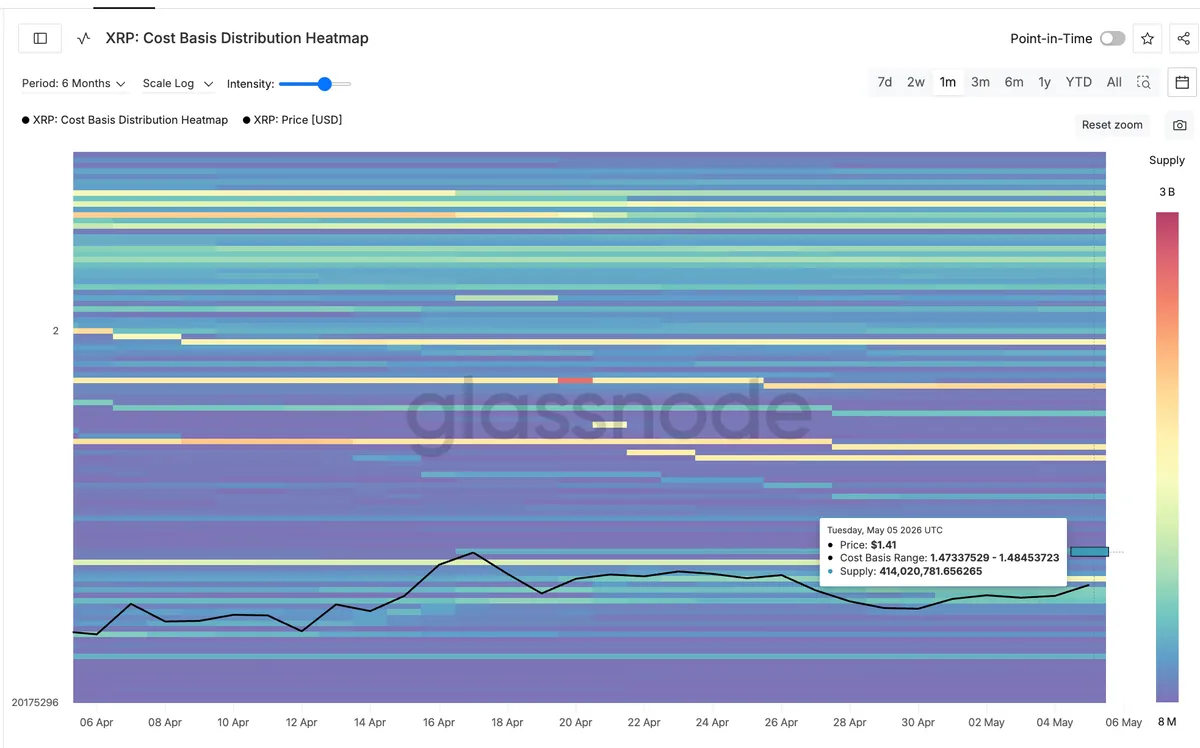Select the All time range
Image resolution: width=1200 pixels, height=748 pixels.
click(x=1114, y=82)
